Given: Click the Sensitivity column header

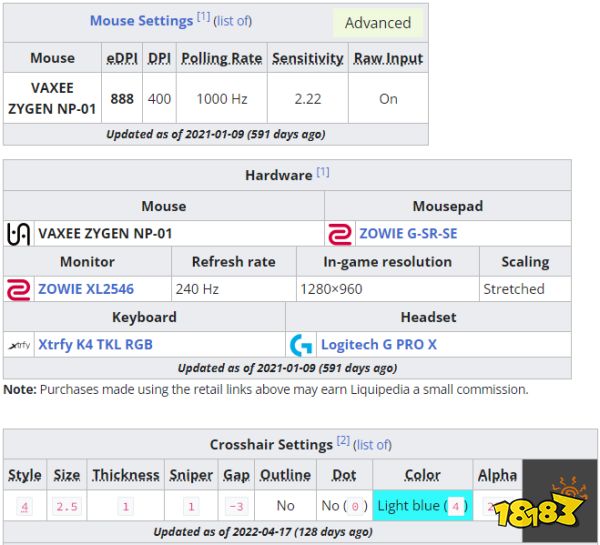Looking at the screenshot, I should coord(308,58).
